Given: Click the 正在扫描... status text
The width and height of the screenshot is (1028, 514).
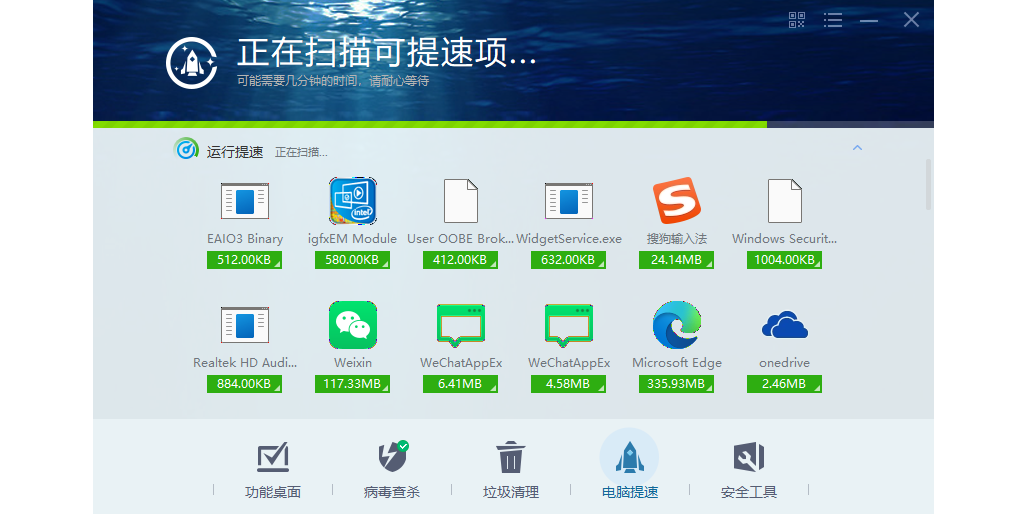Looking at the screenshot, I should 301,153.
